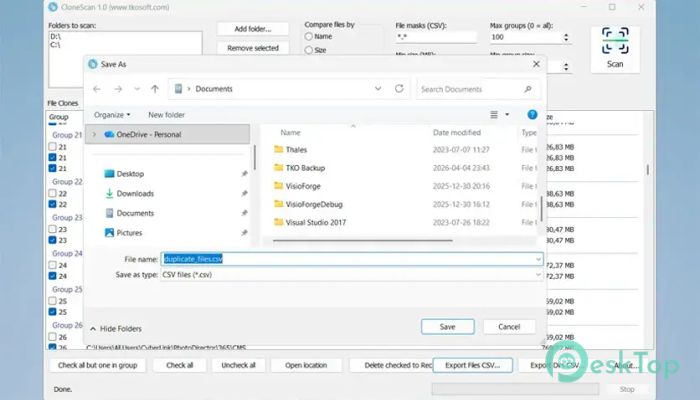Check the first file in Group 26
Viewport: 700px width, 400px height.
[52, 337]
